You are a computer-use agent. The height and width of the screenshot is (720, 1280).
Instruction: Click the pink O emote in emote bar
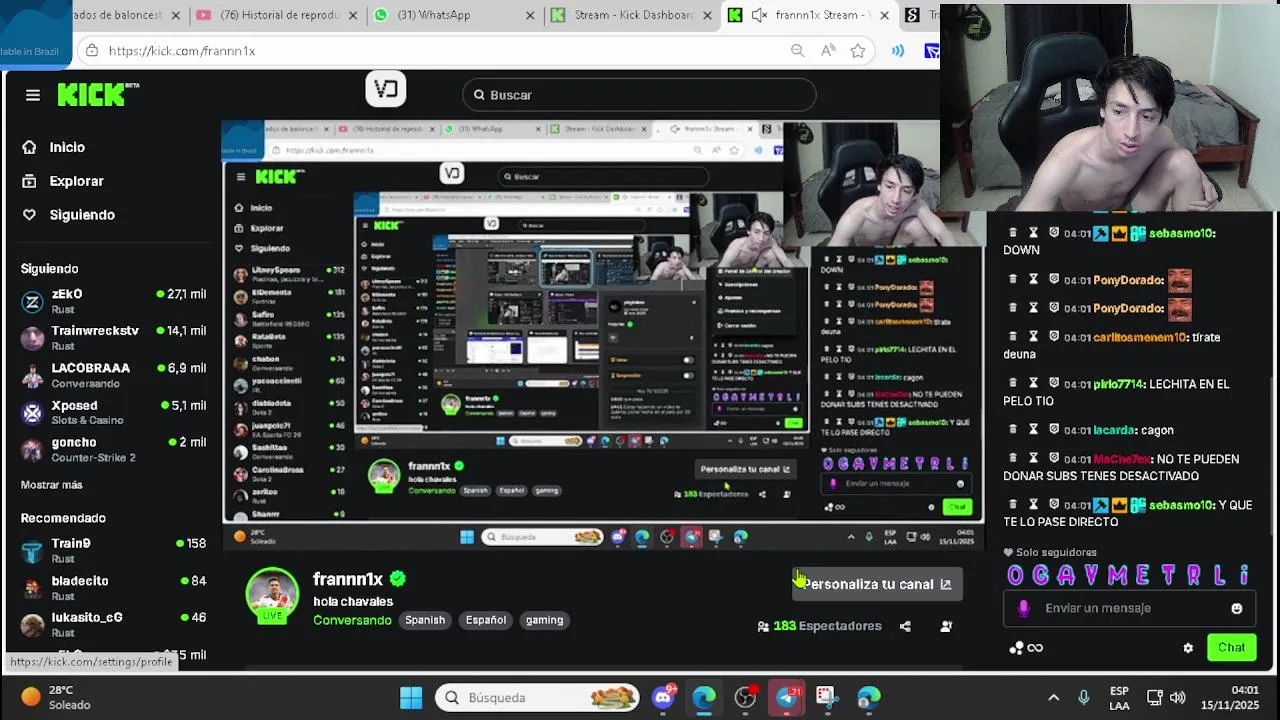[x=1016, y=575]
